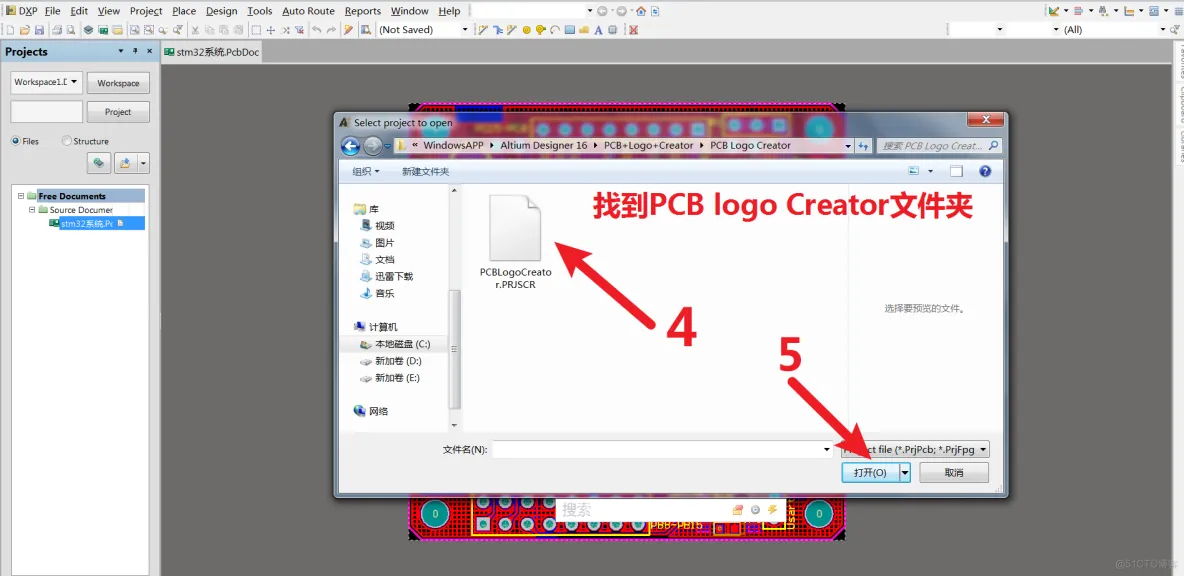
Task: Open the DXP menu
Action: point(21,11)
